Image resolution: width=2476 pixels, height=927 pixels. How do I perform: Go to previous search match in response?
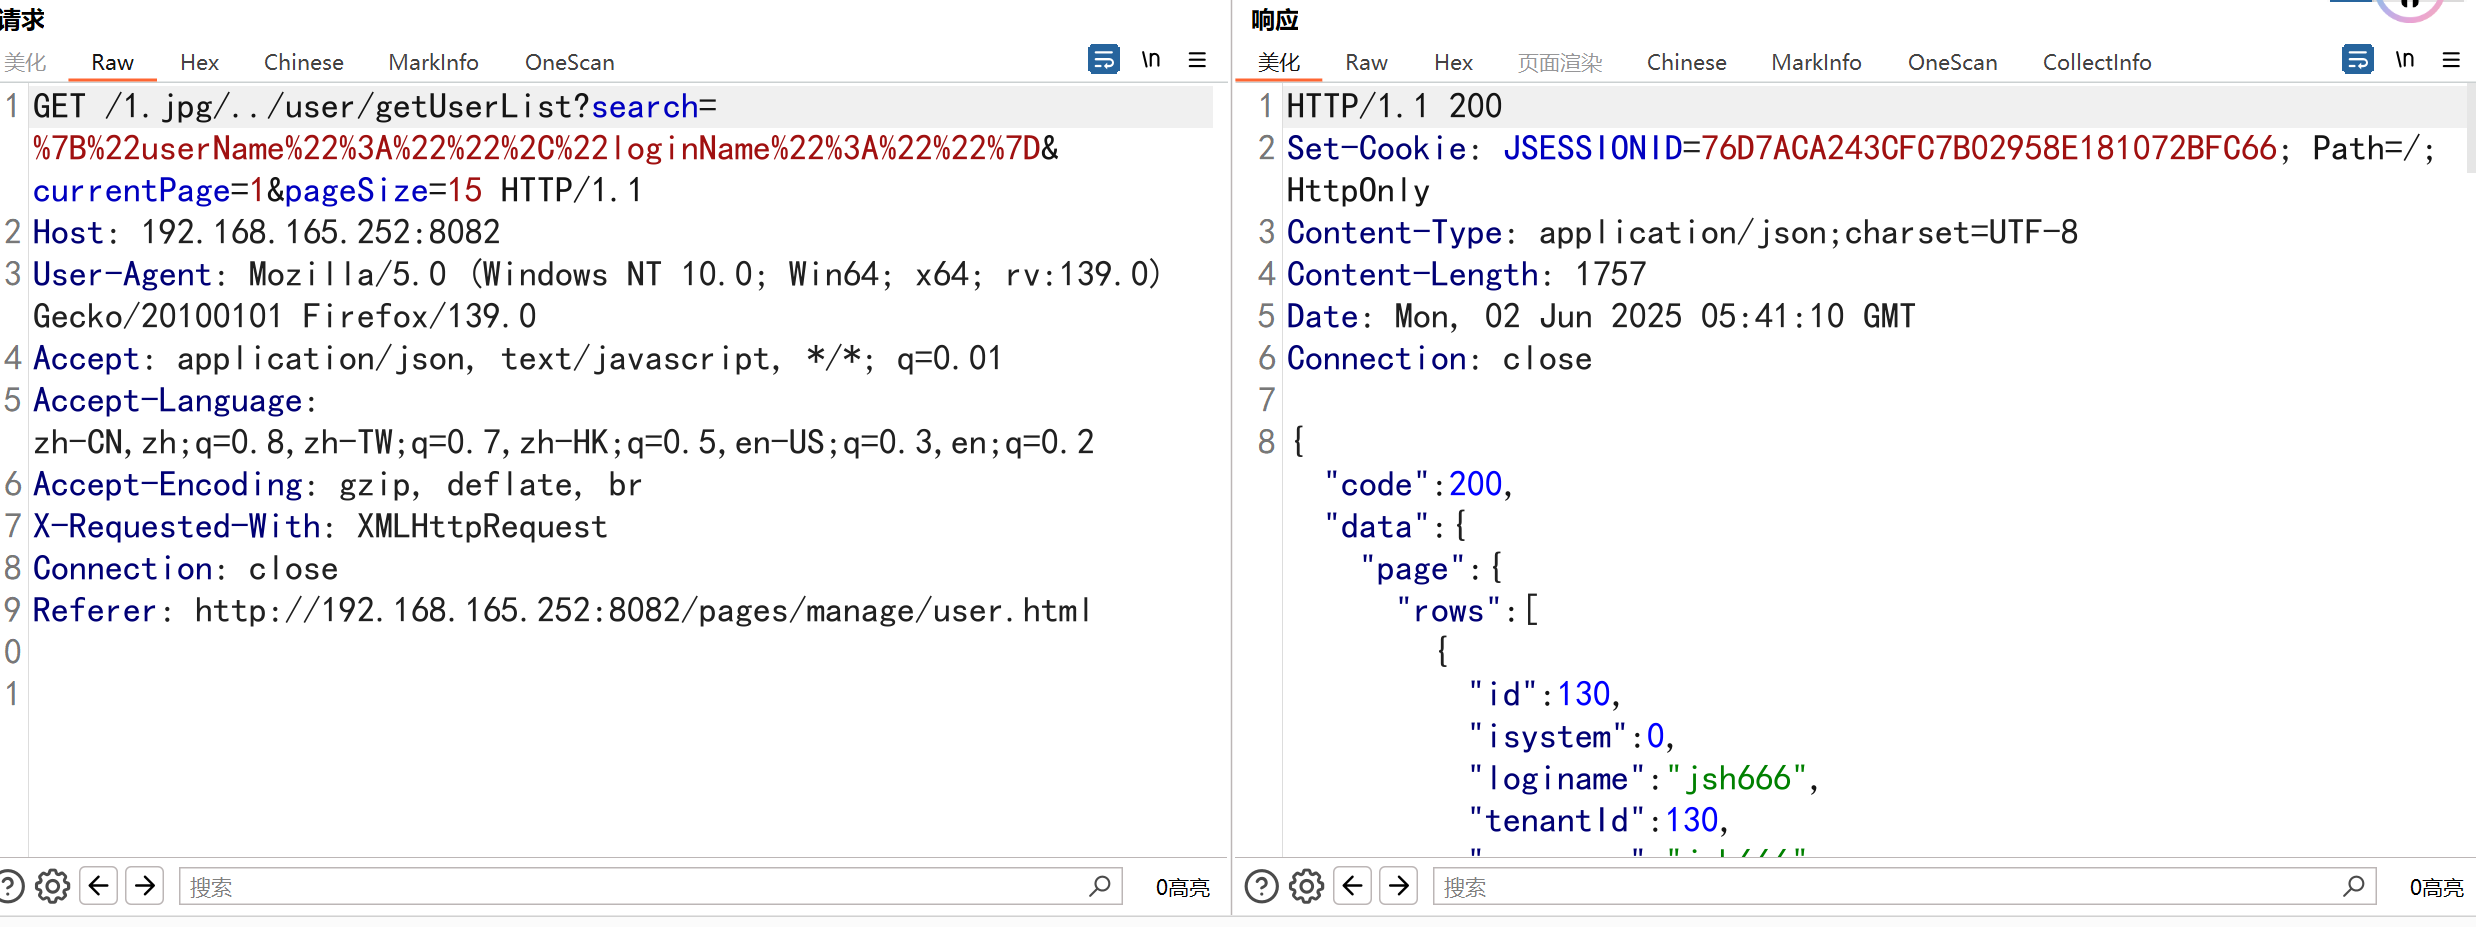1353,886
